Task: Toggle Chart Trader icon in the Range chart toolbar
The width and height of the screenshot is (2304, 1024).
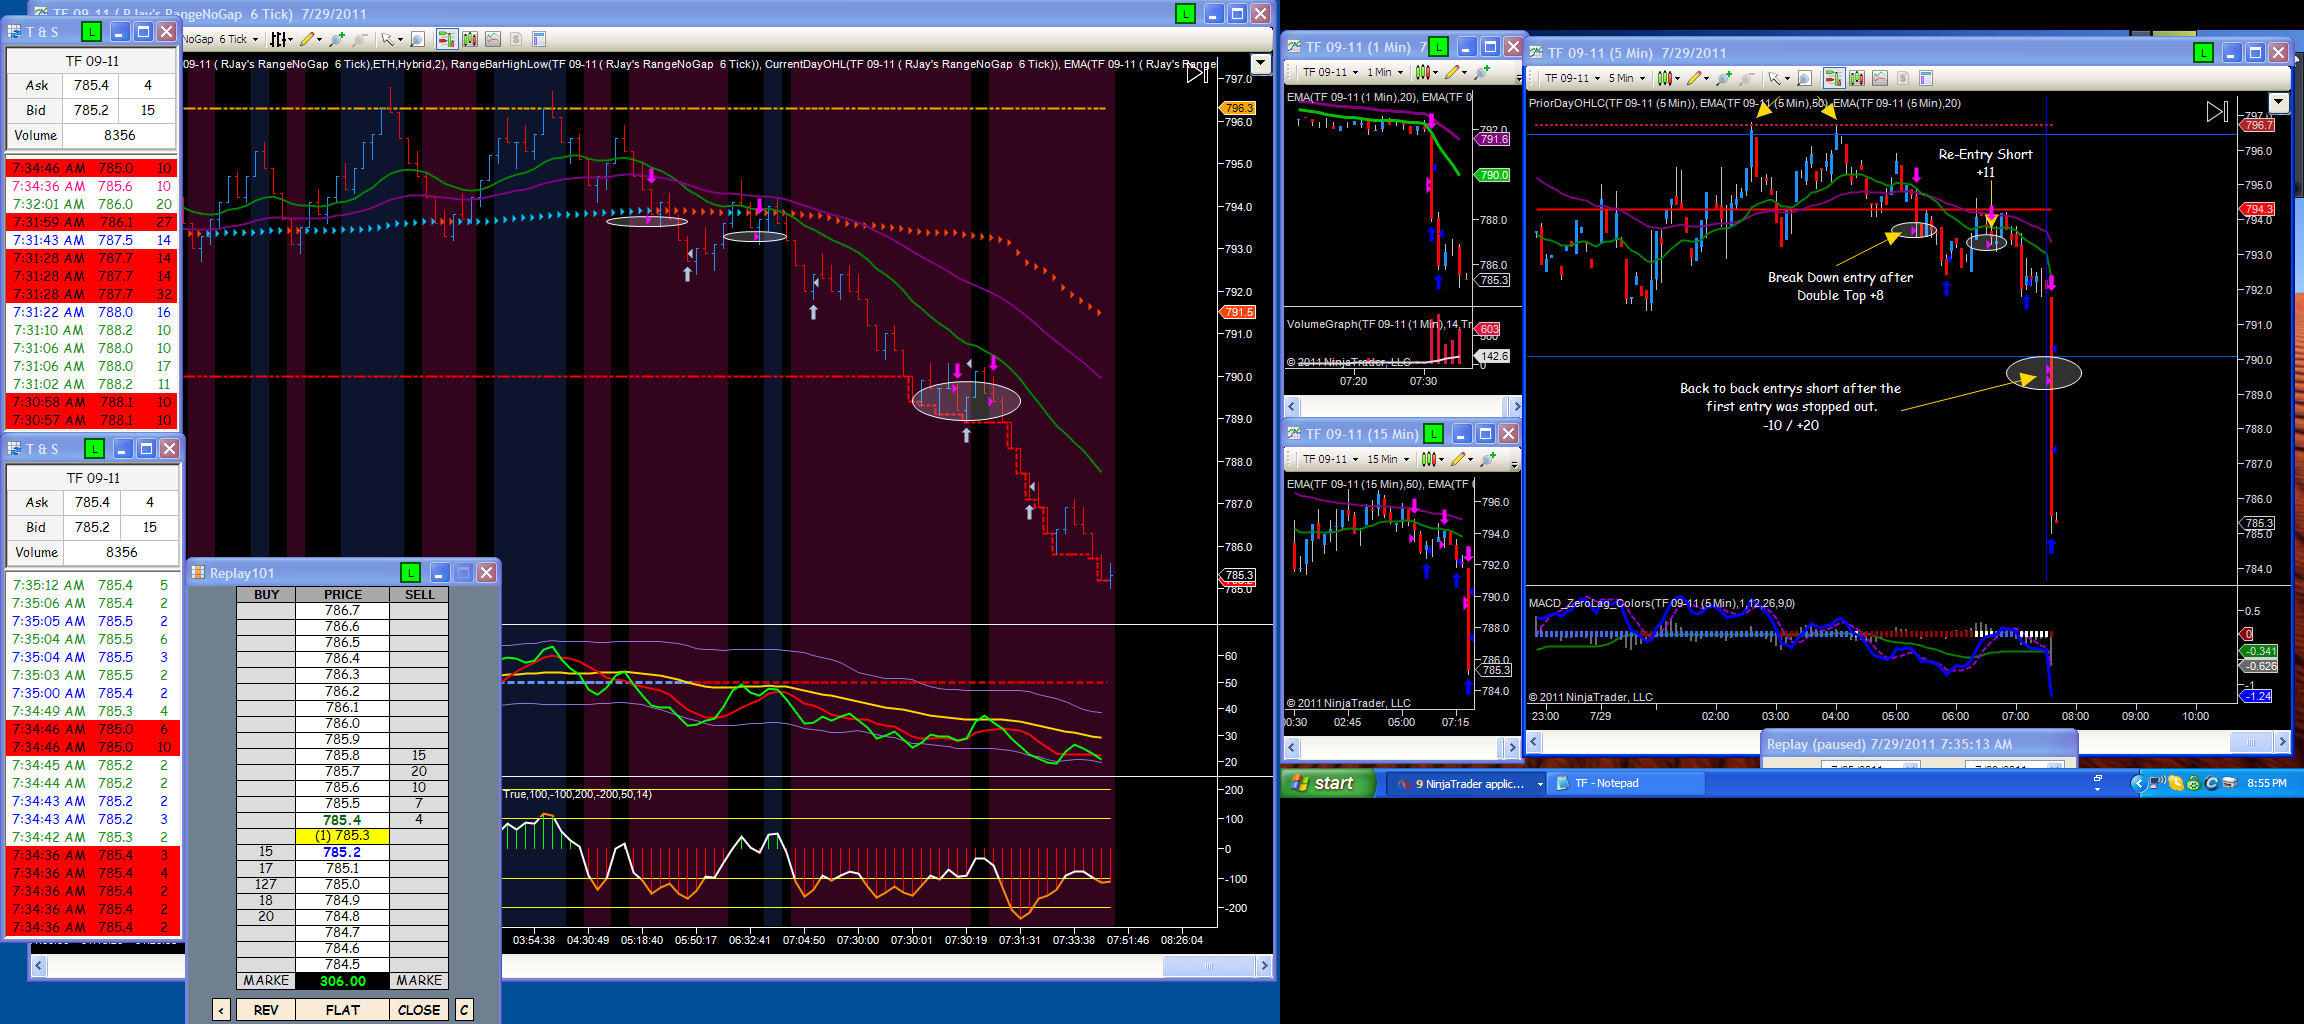Action: coord(446,39)
